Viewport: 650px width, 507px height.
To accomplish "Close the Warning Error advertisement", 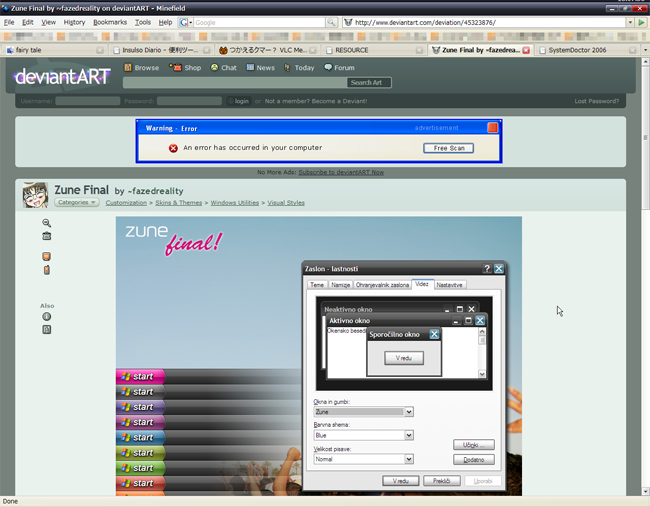I will coord(492,128).
